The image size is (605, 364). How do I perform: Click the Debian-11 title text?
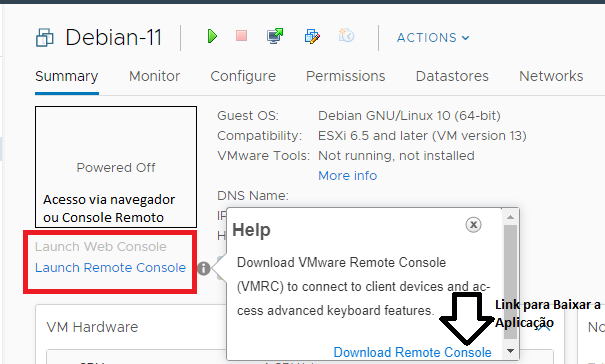[x=114, y=38]
